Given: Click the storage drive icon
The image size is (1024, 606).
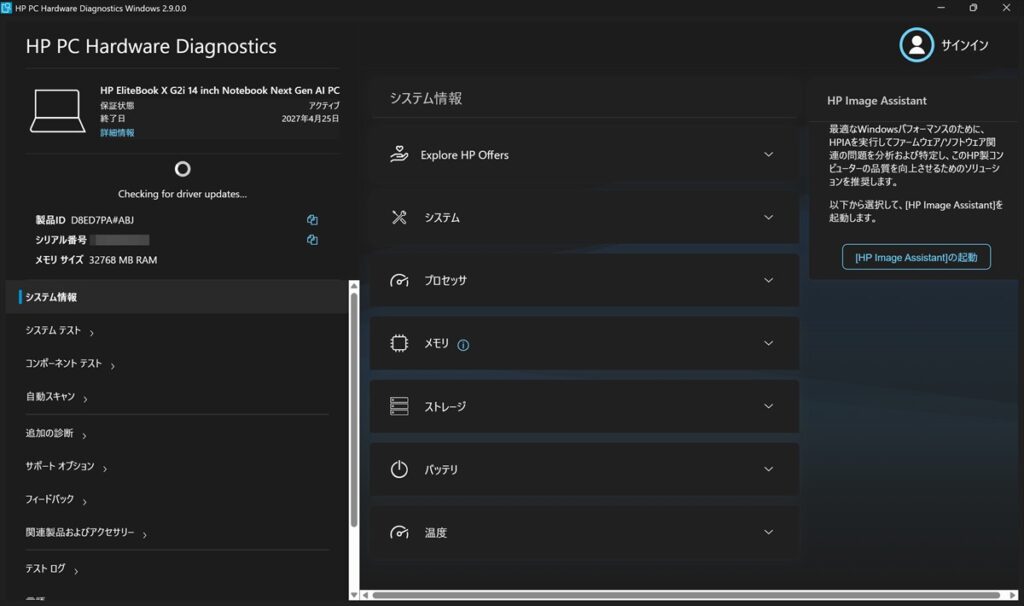Looking at the screenshot, I should [399, 406].
